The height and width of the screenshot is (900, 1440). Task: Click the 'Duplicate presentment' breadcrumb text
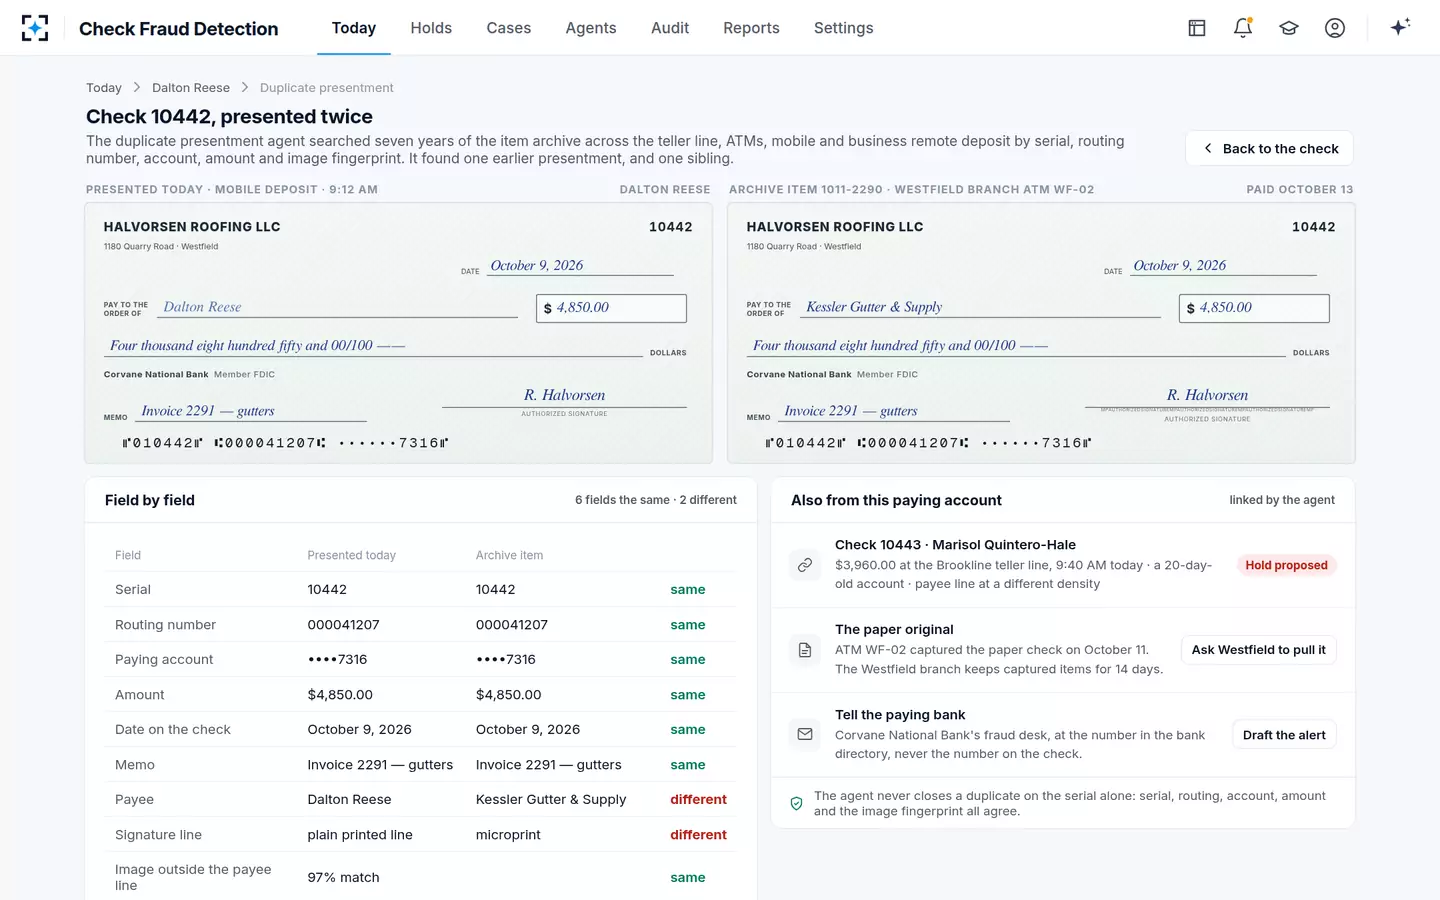(x=327, y=88)
